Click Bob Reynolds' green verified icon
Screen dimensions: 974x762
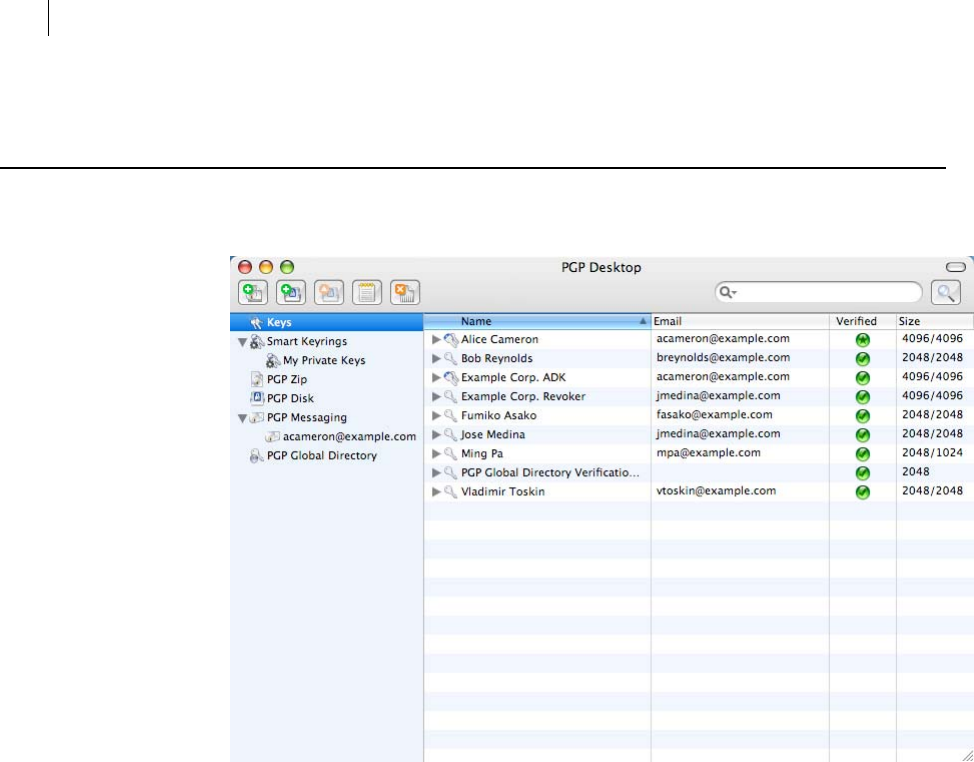[862, 359]
